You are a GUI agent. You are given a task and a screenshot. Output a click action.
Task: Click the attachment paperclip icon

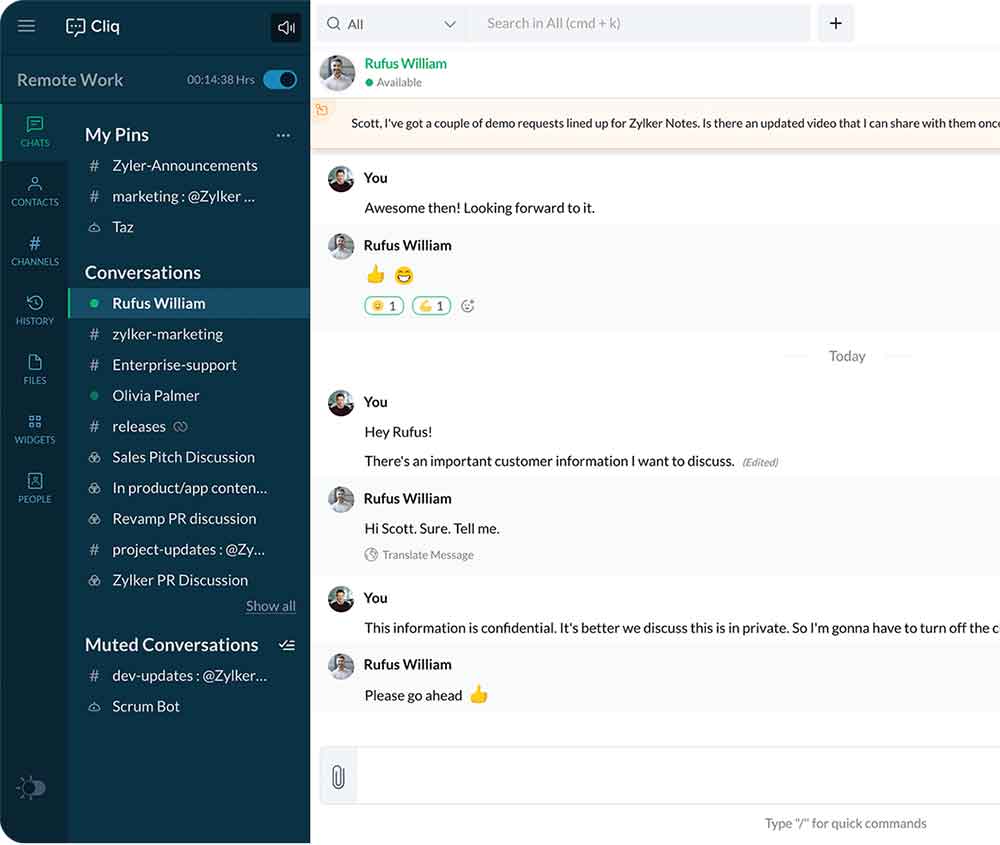click(x=338, y=777)
